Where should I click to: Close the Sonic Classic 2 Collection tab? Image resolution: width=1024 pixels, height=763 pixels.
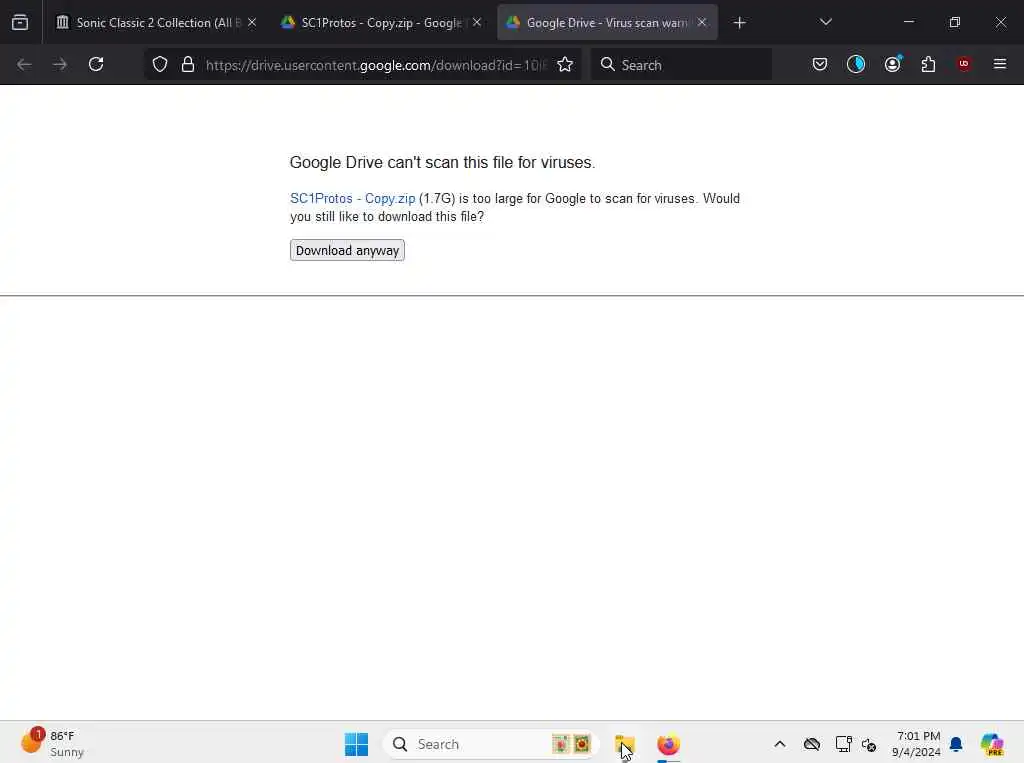(252, 22)
